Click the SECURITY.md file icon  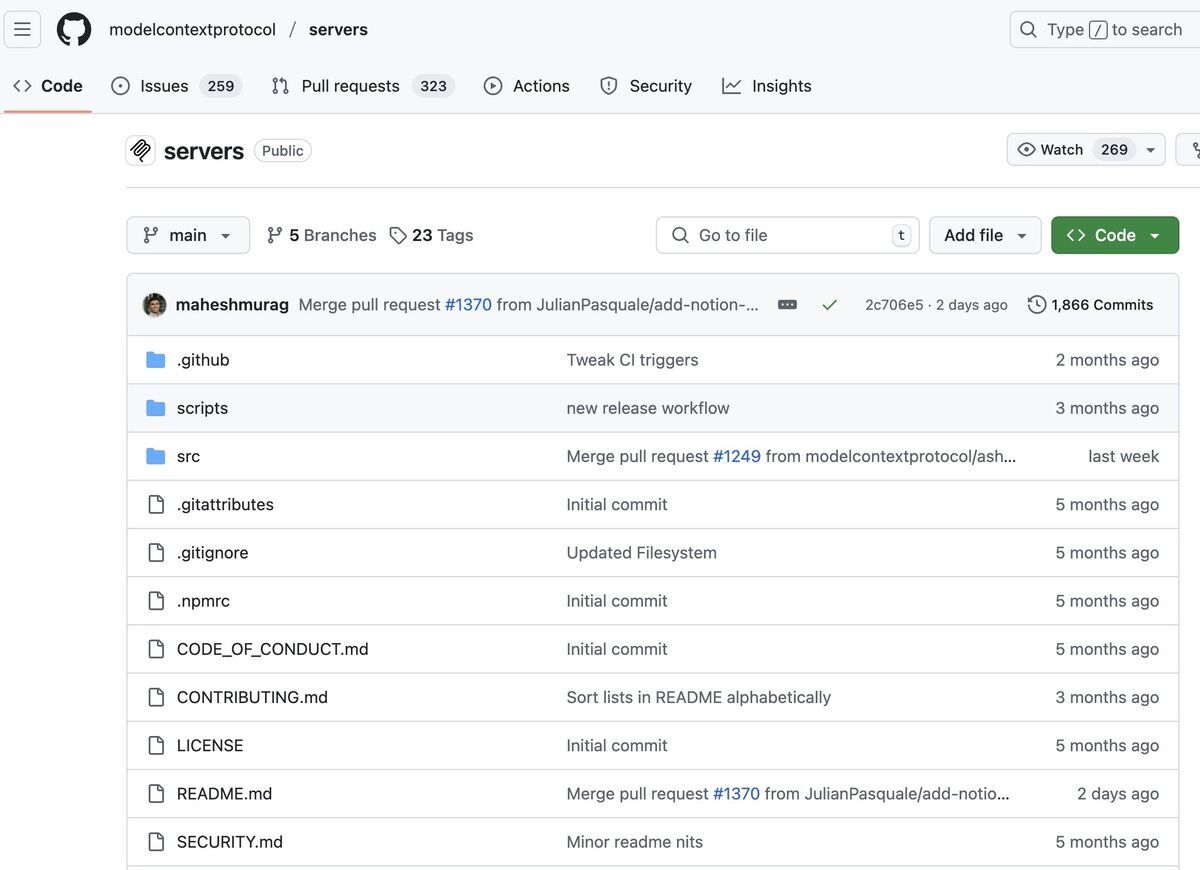point(156,842)
